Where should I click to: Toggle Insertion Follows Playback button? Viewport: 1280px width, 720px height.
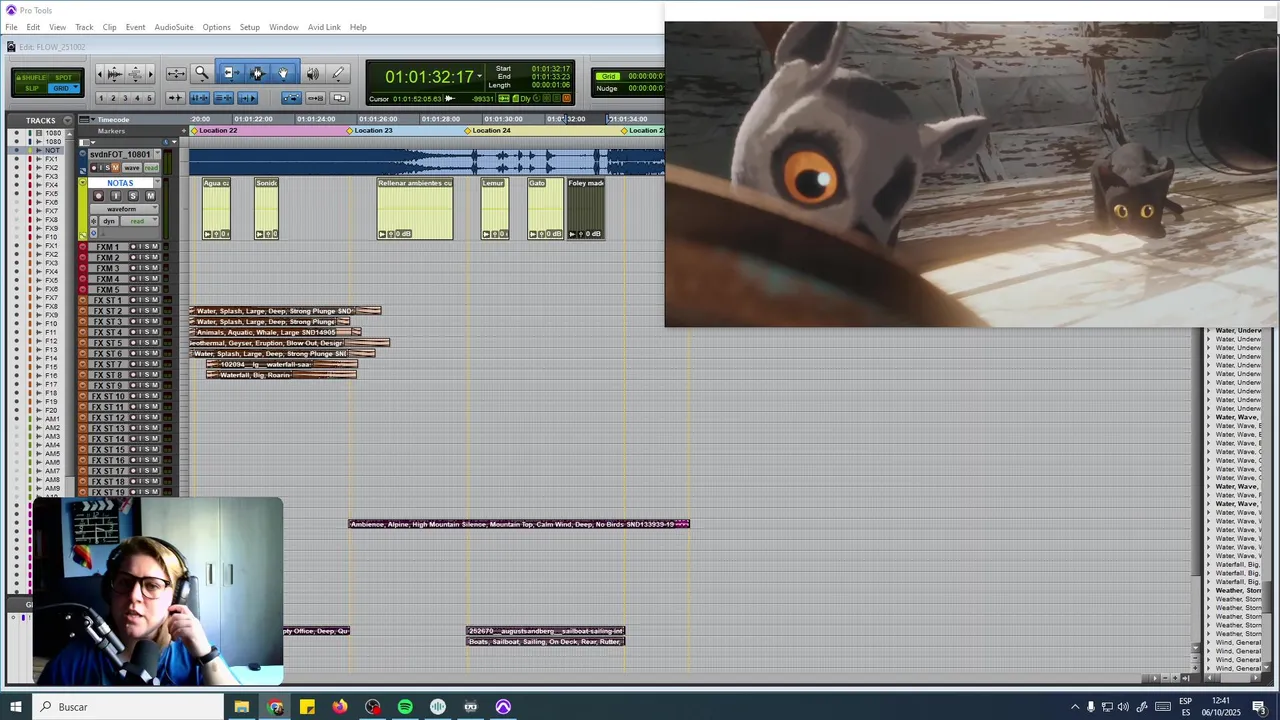coord(247,98)
